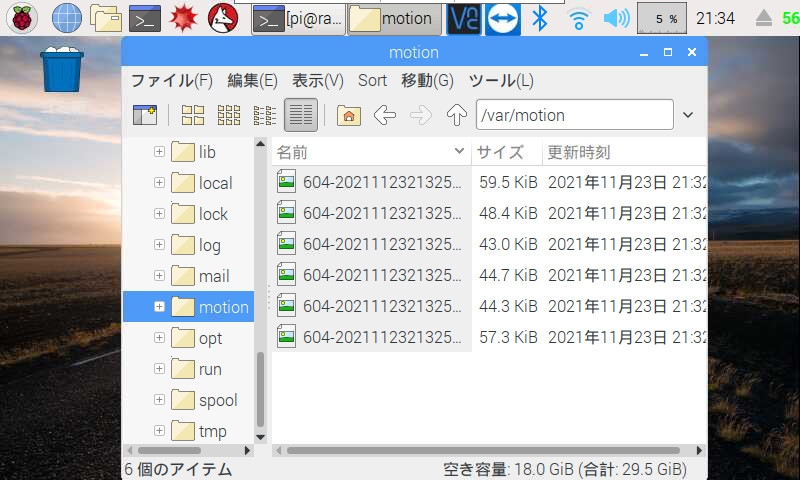Screen dimensions: 800x480
Task: Go to home folder
Action: (348, 115)
